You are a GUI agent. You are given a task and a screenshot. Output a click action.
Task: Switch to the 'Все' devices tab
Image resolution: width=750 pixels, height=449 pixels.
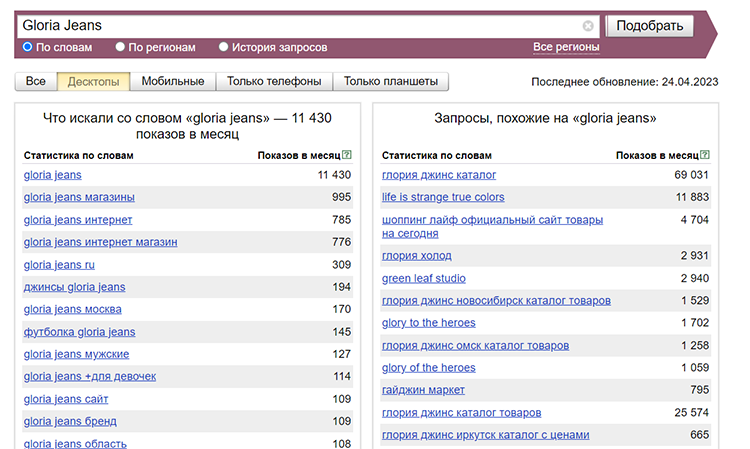(35, 82)
